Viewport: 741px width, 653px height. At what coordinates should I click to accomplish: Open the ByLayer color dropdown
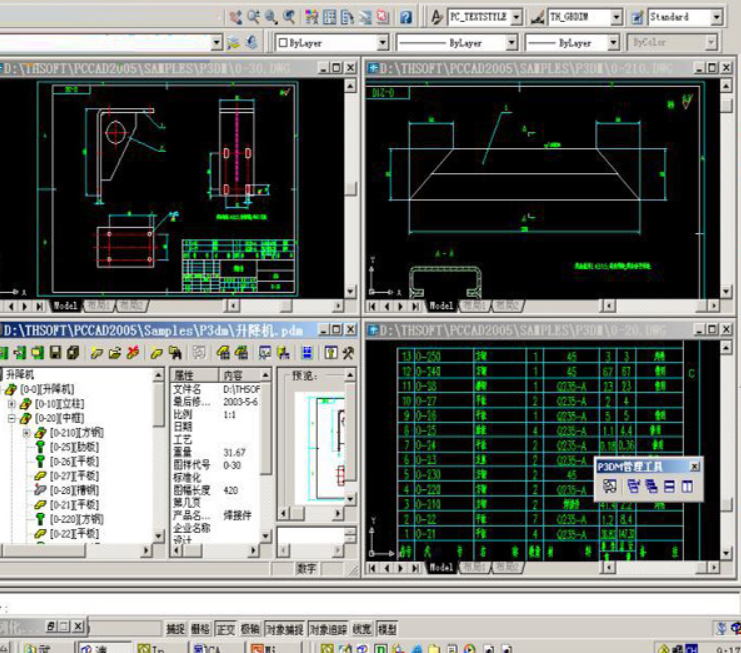[x=382, y=43]
